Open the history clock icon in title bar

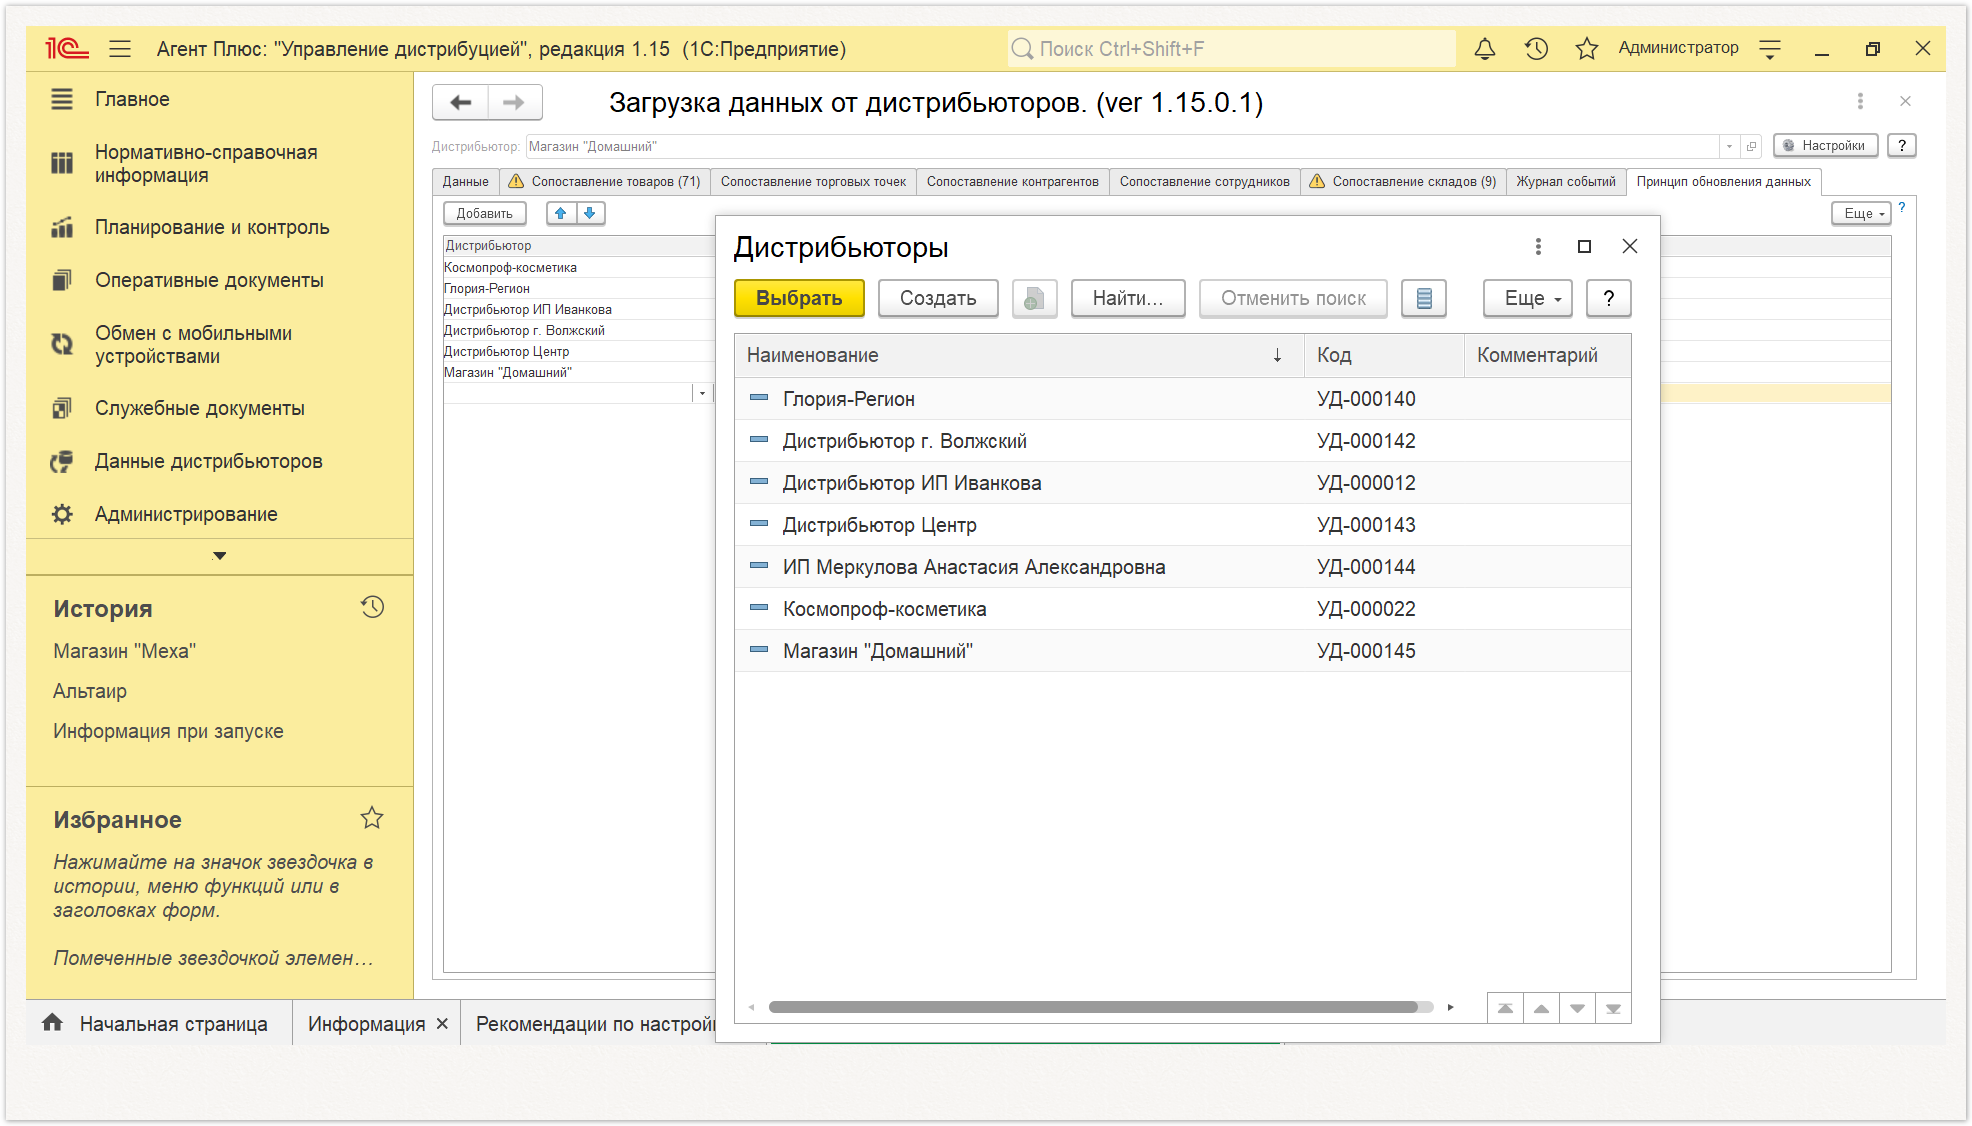point(1536,48)
